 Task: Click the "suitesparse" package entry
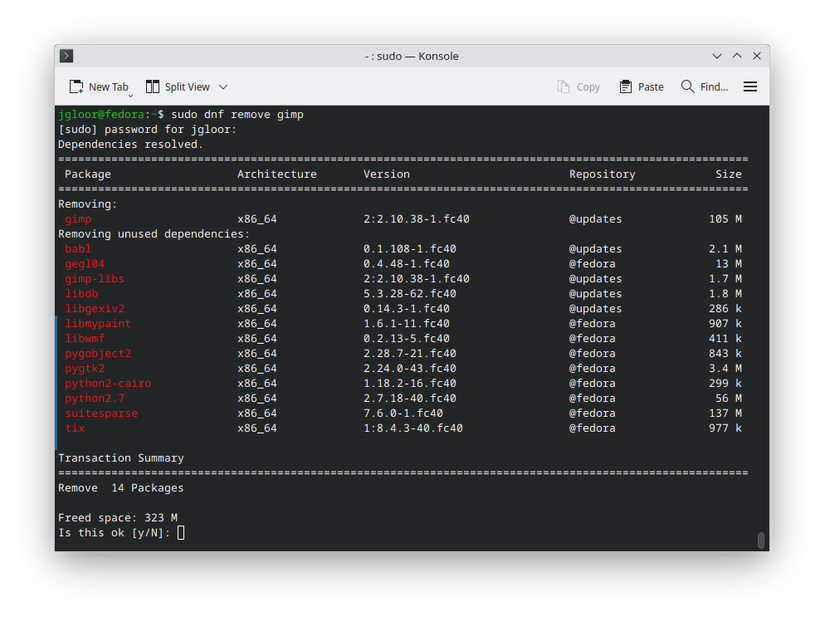pos(101,413)
